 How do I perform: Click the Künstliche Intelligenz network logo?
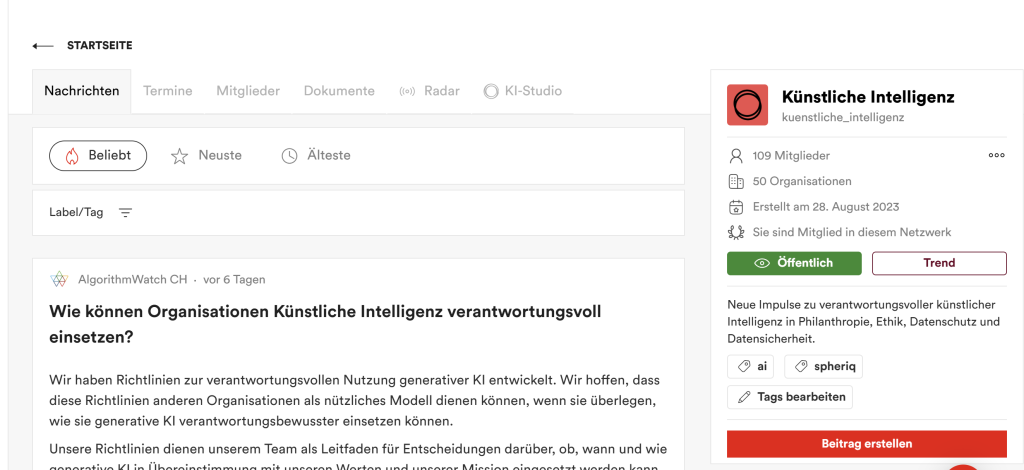(x=747, y=105)
